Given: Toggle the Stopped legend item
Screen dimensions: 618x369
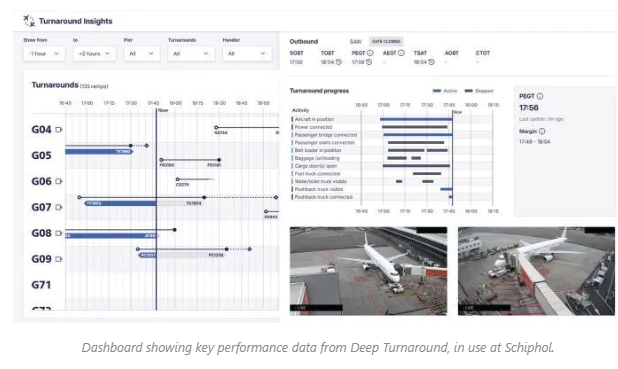Looking at the screenshot, I should click(x=479, y=91).
